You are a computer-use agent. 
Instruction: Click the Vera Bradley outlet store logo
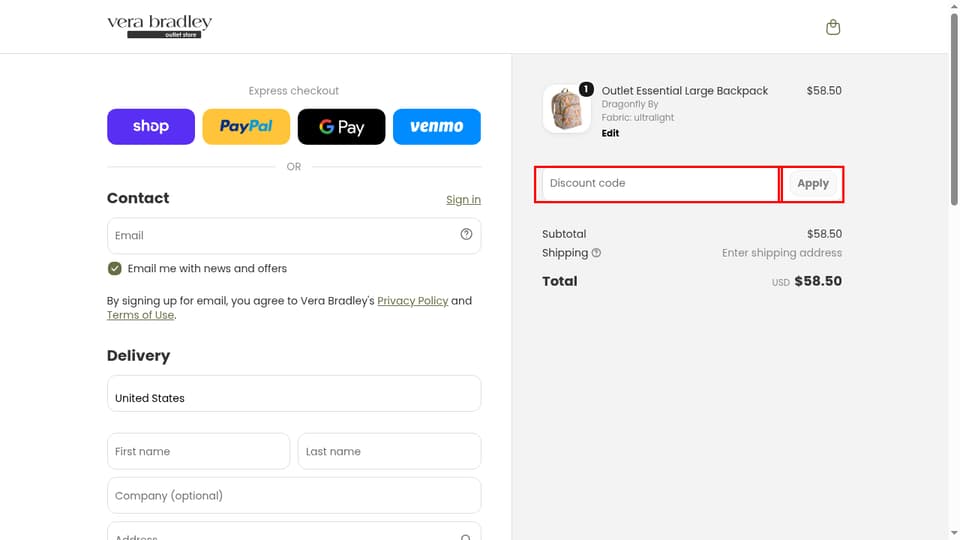click(160, 26)
